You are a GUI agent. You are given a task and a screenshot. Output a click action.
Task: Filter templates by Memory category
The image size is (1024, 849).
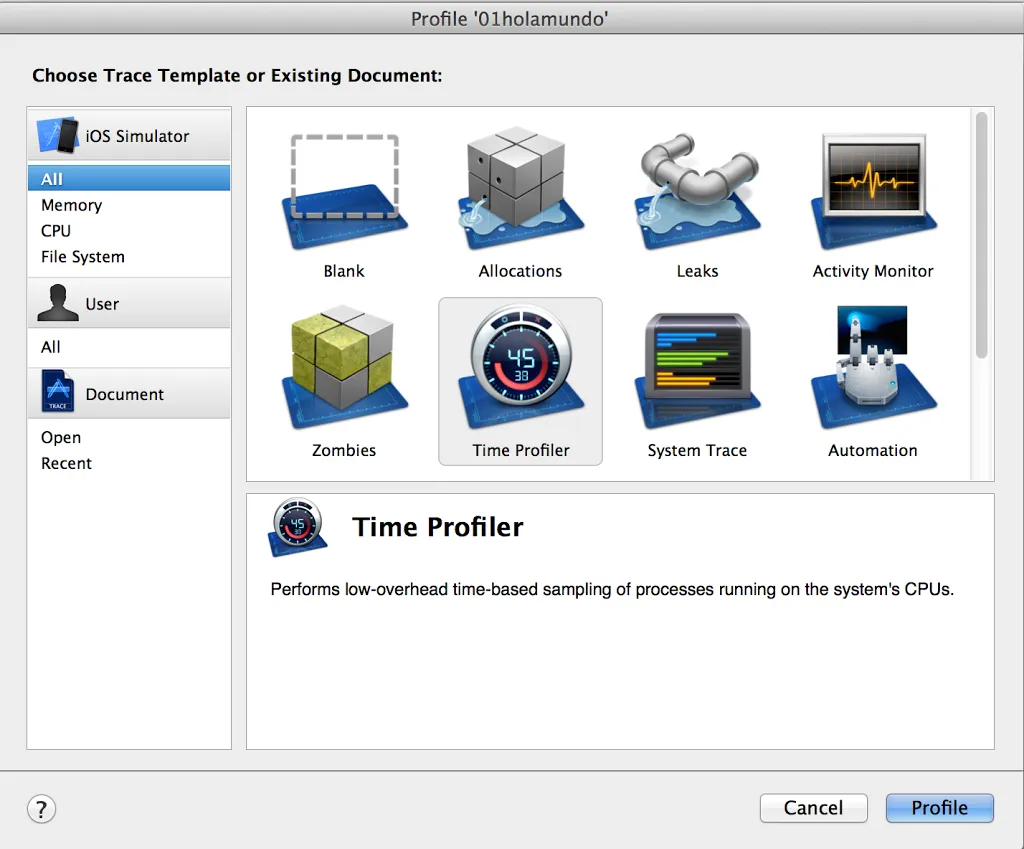click(x=71, y=205)
